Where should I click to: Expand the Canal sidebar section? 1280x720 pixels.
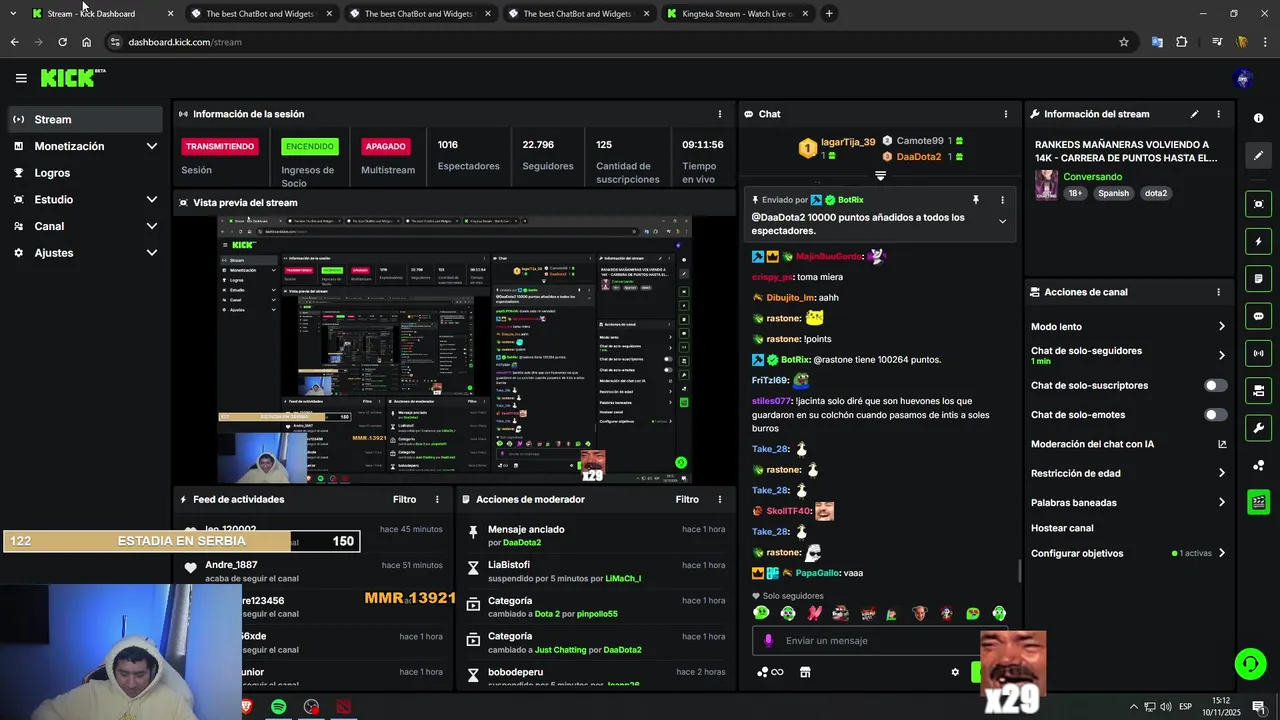tap(152, 226)
